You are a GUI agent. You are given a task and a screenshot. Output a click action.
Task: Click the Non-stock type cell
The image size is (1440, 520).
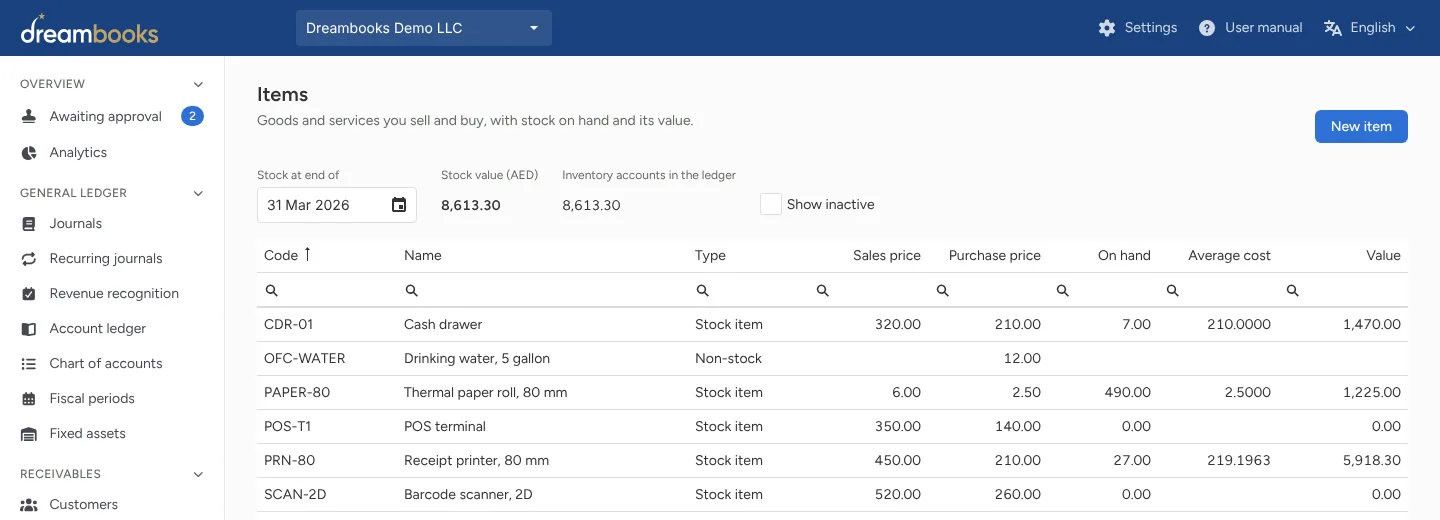click(728, 358)
